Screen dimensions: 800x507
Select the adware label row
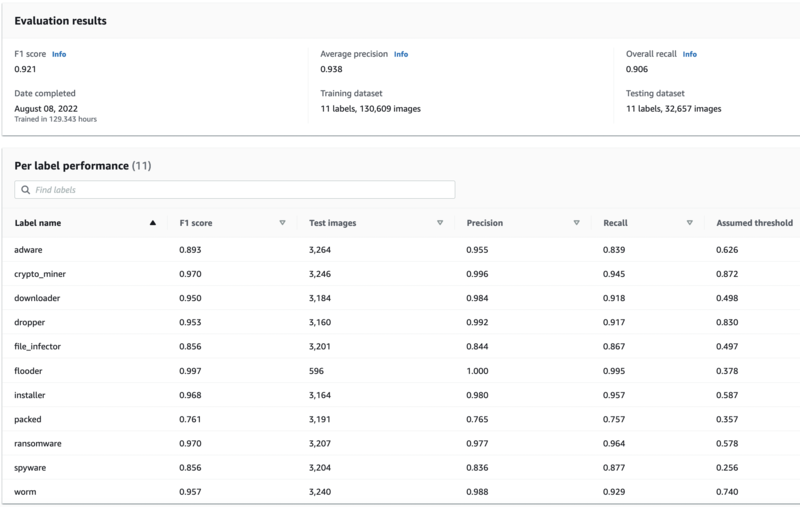(x=401, y=250)
